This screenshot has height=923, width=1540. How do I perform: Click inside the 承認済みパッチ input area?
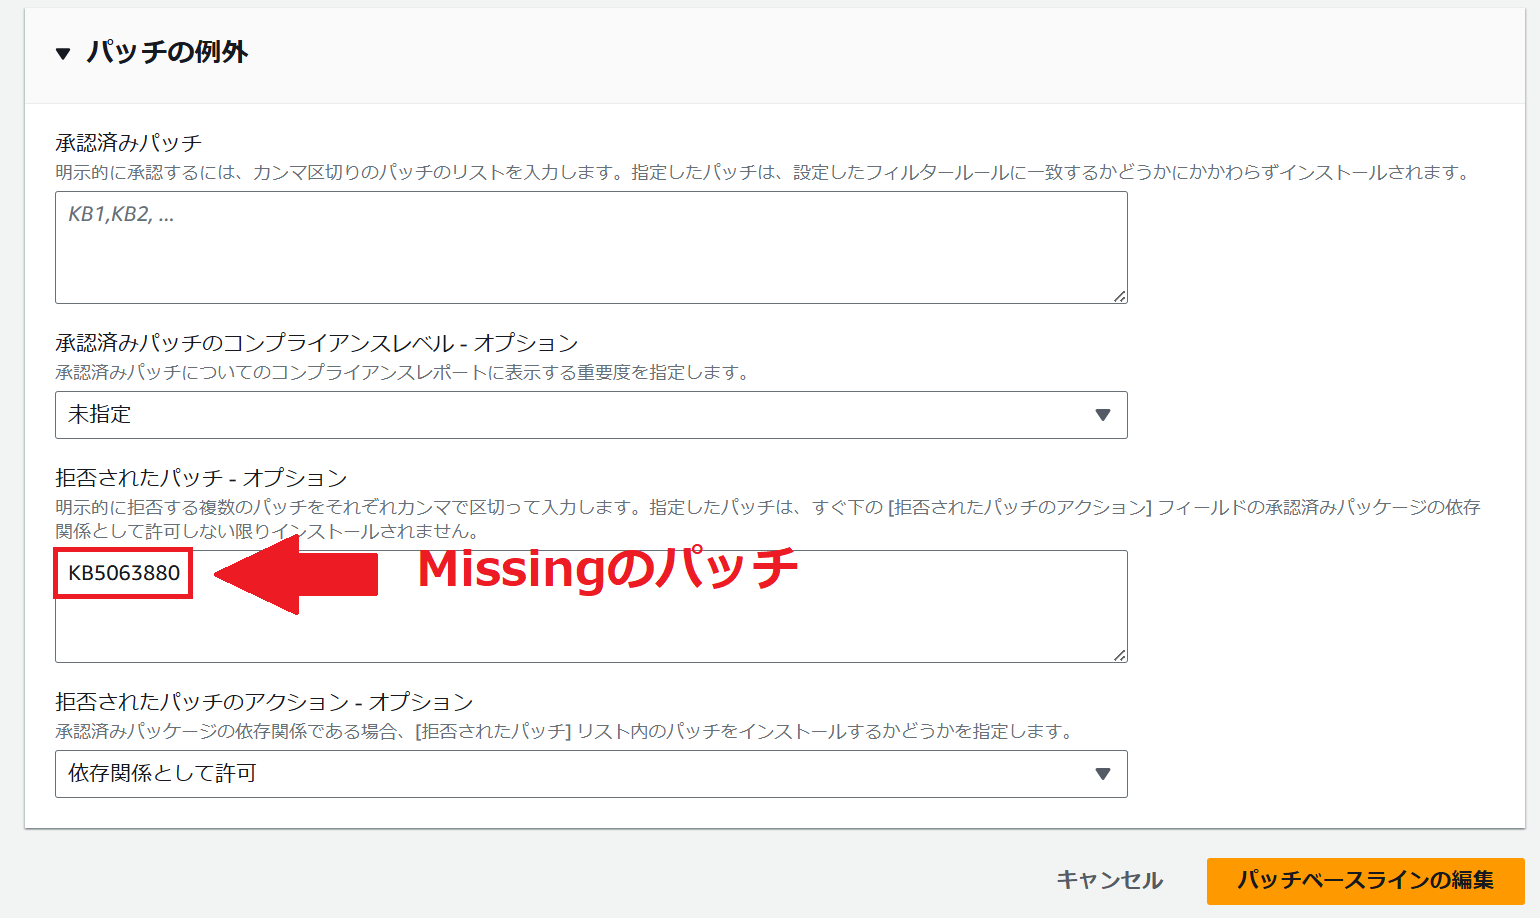[590, 247]
